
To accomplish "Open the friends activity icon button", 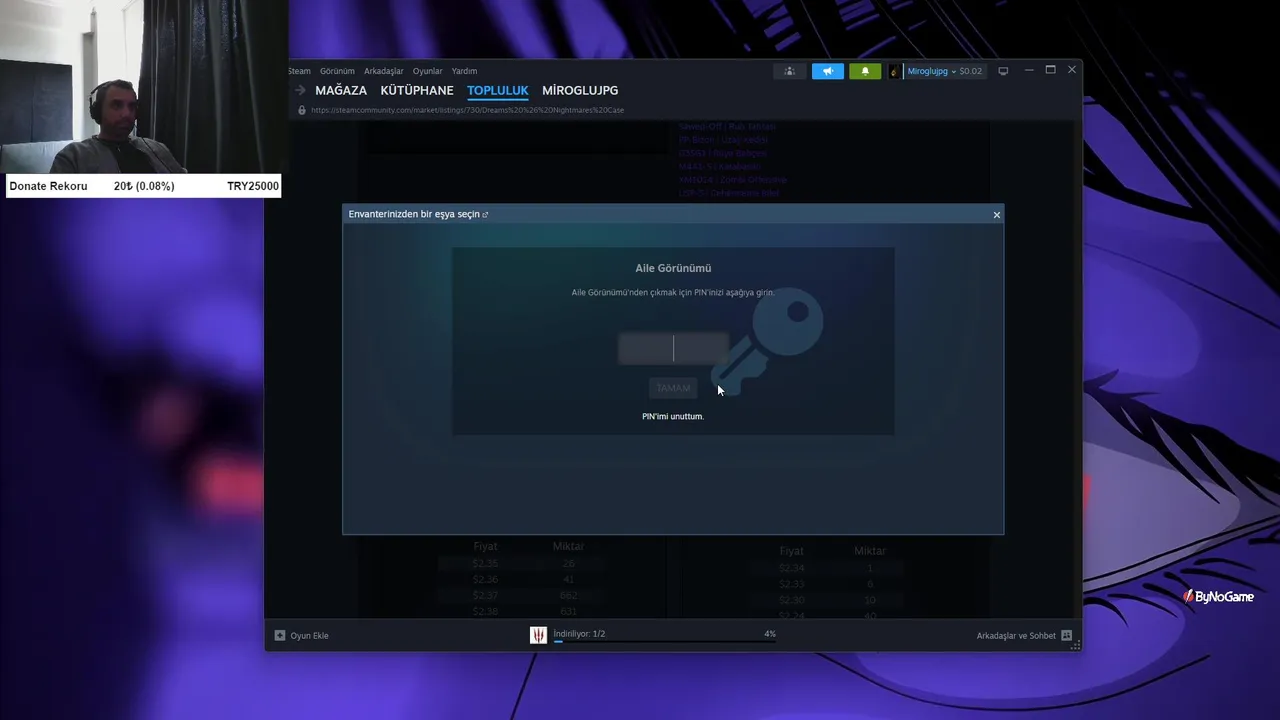I will [x=789, y=71].
